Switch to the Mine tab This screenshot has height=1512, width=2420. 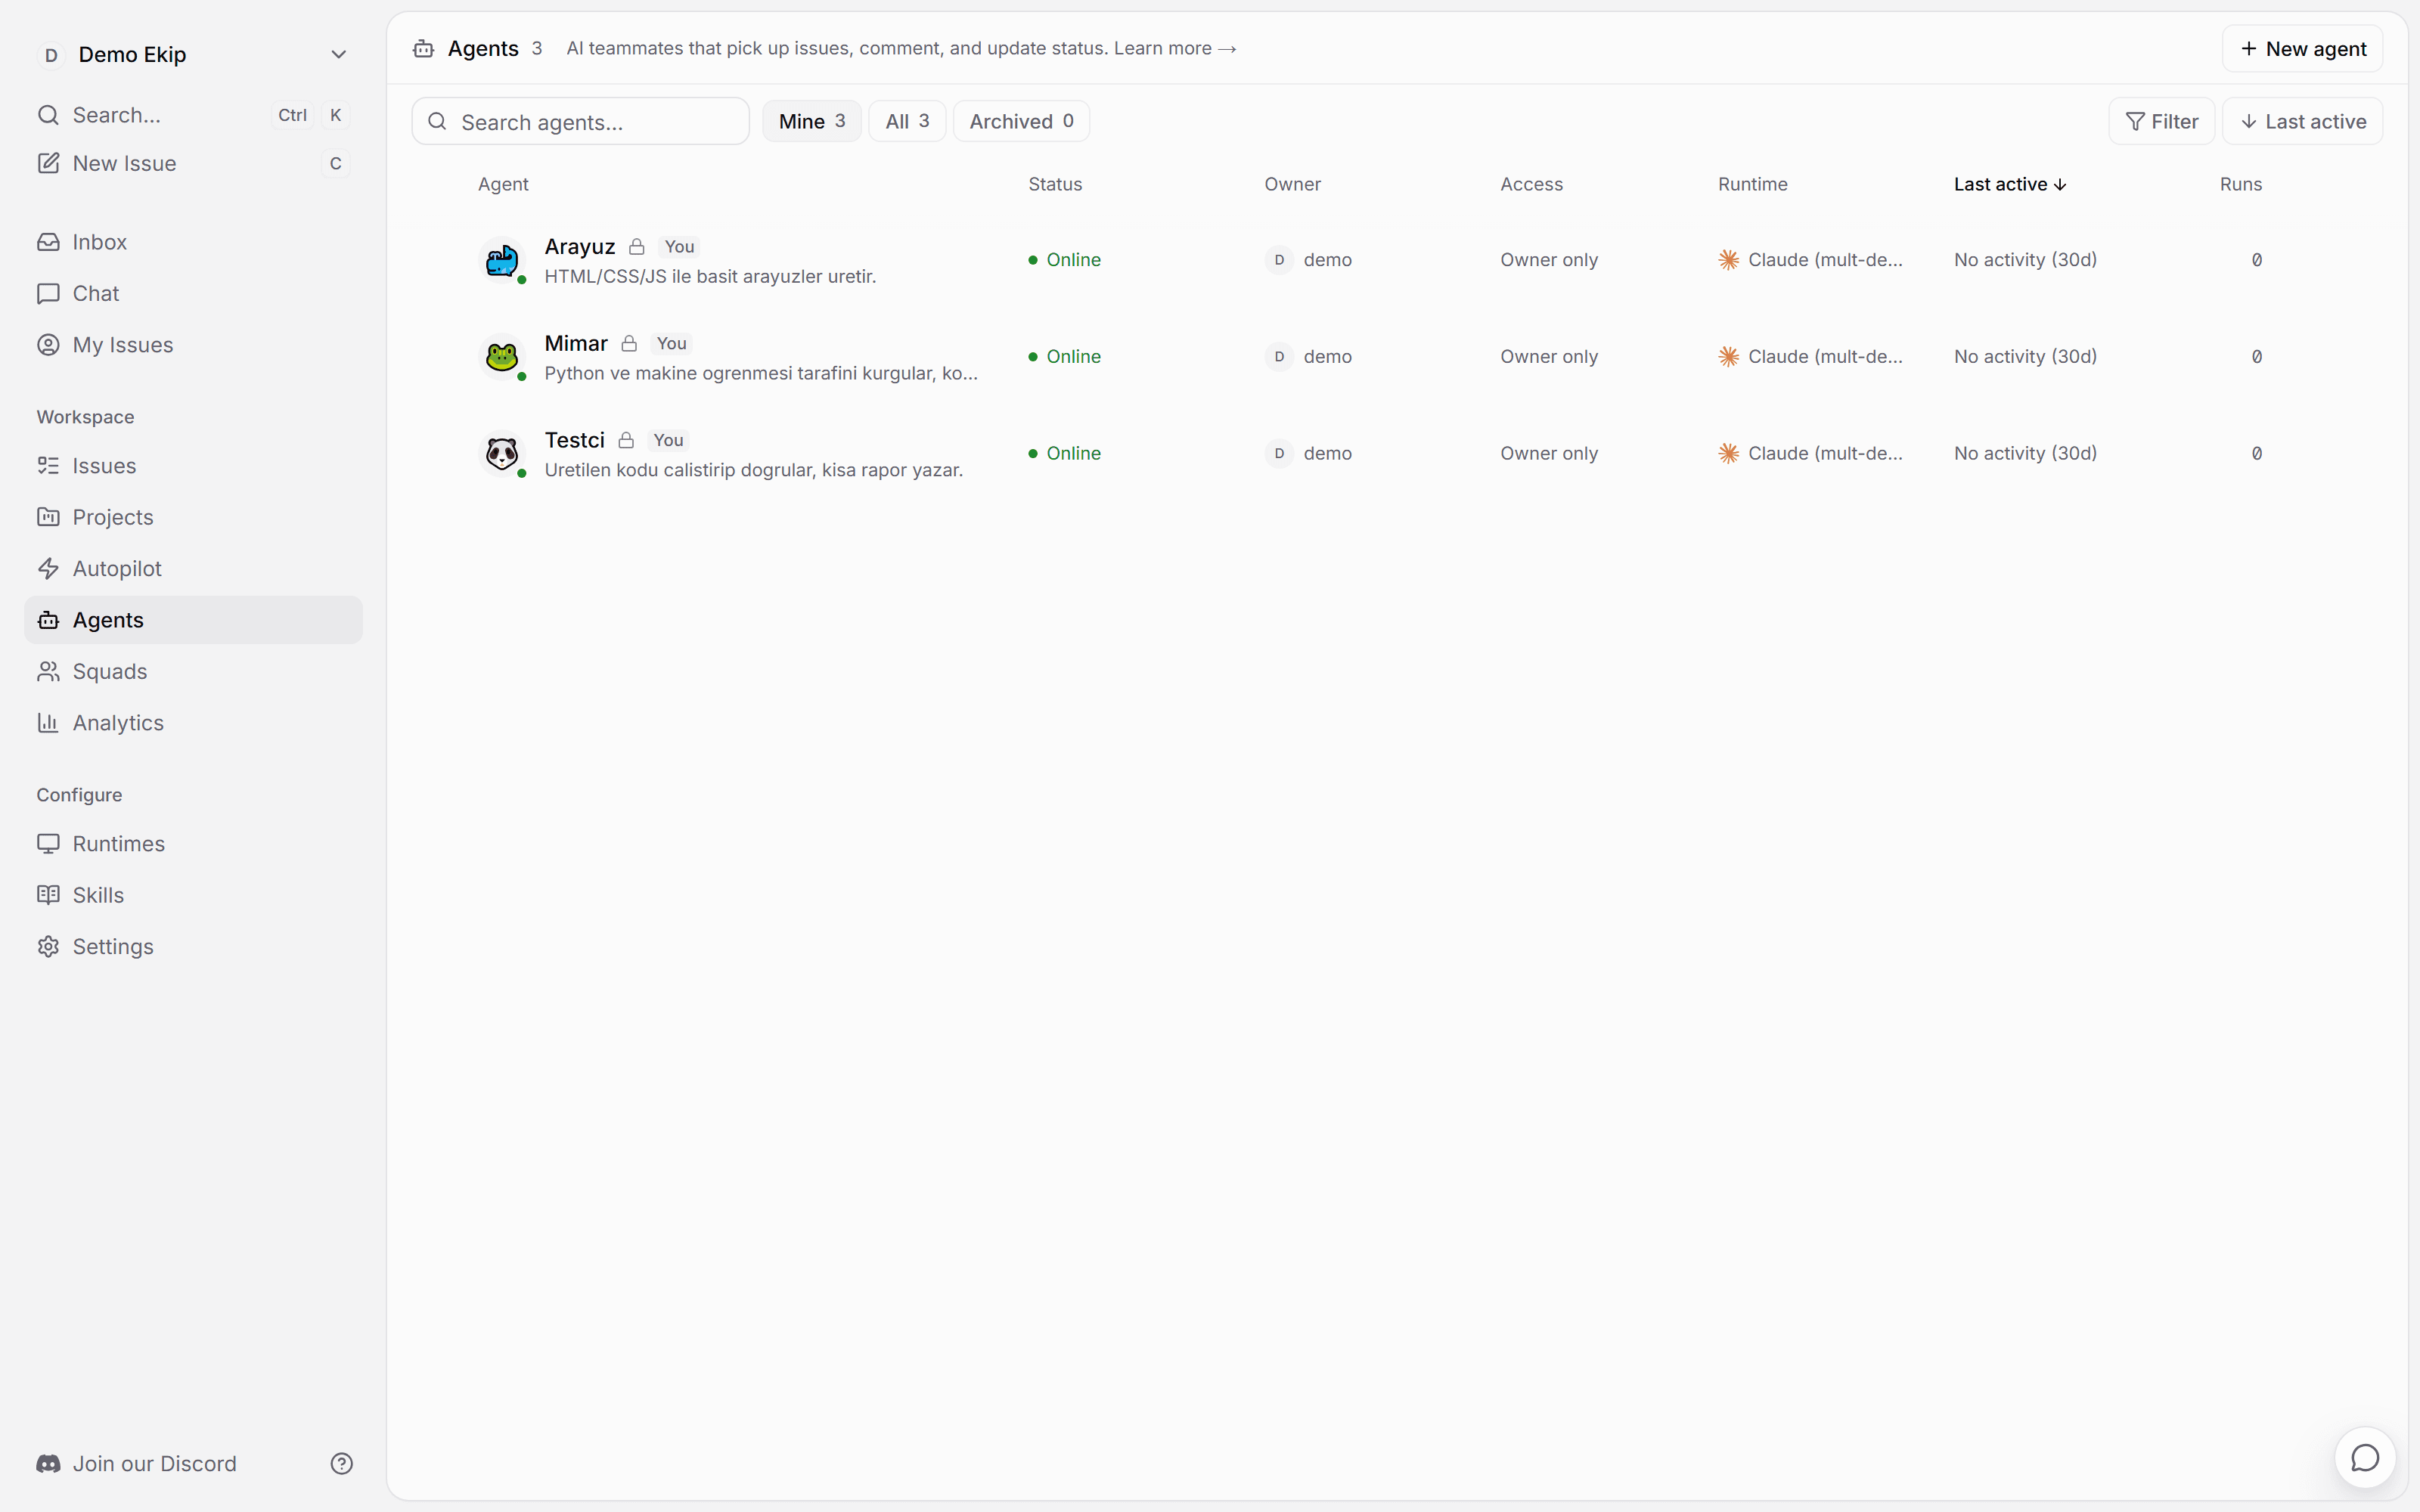pyautogui.click(x=812, y=121)
